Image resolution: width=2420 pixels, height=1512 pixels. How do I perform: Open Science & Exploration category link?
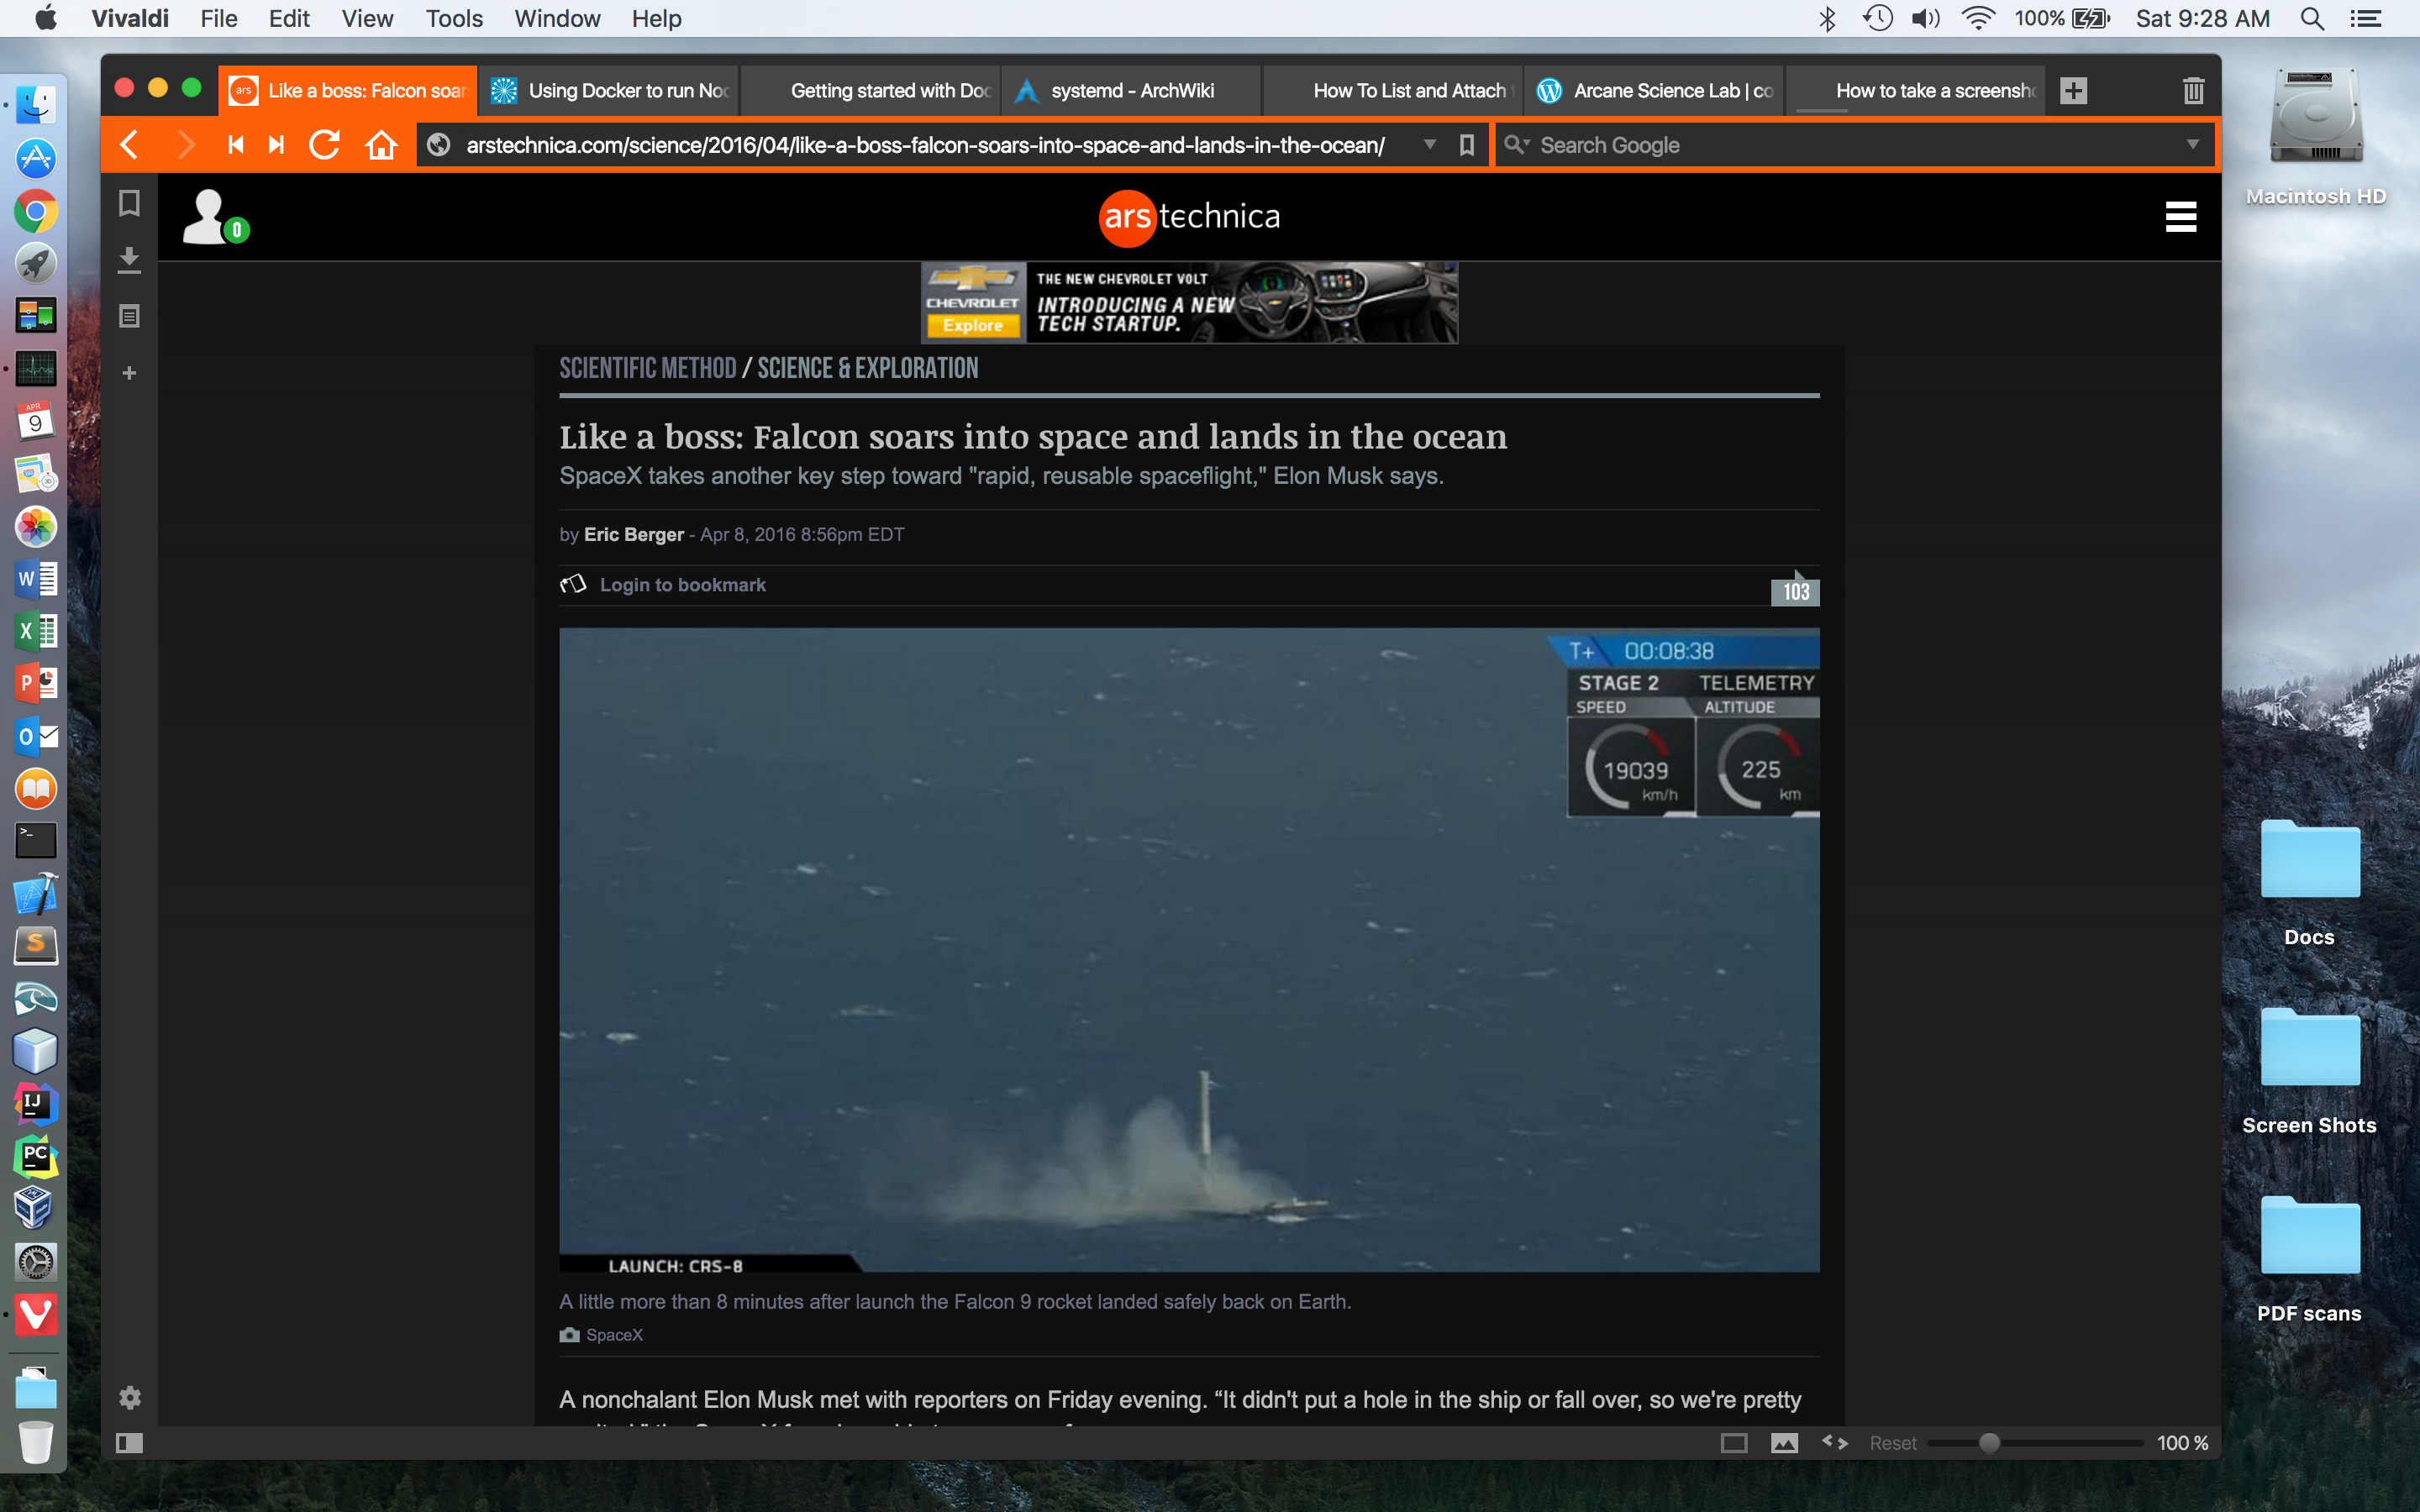coord(868,368)
